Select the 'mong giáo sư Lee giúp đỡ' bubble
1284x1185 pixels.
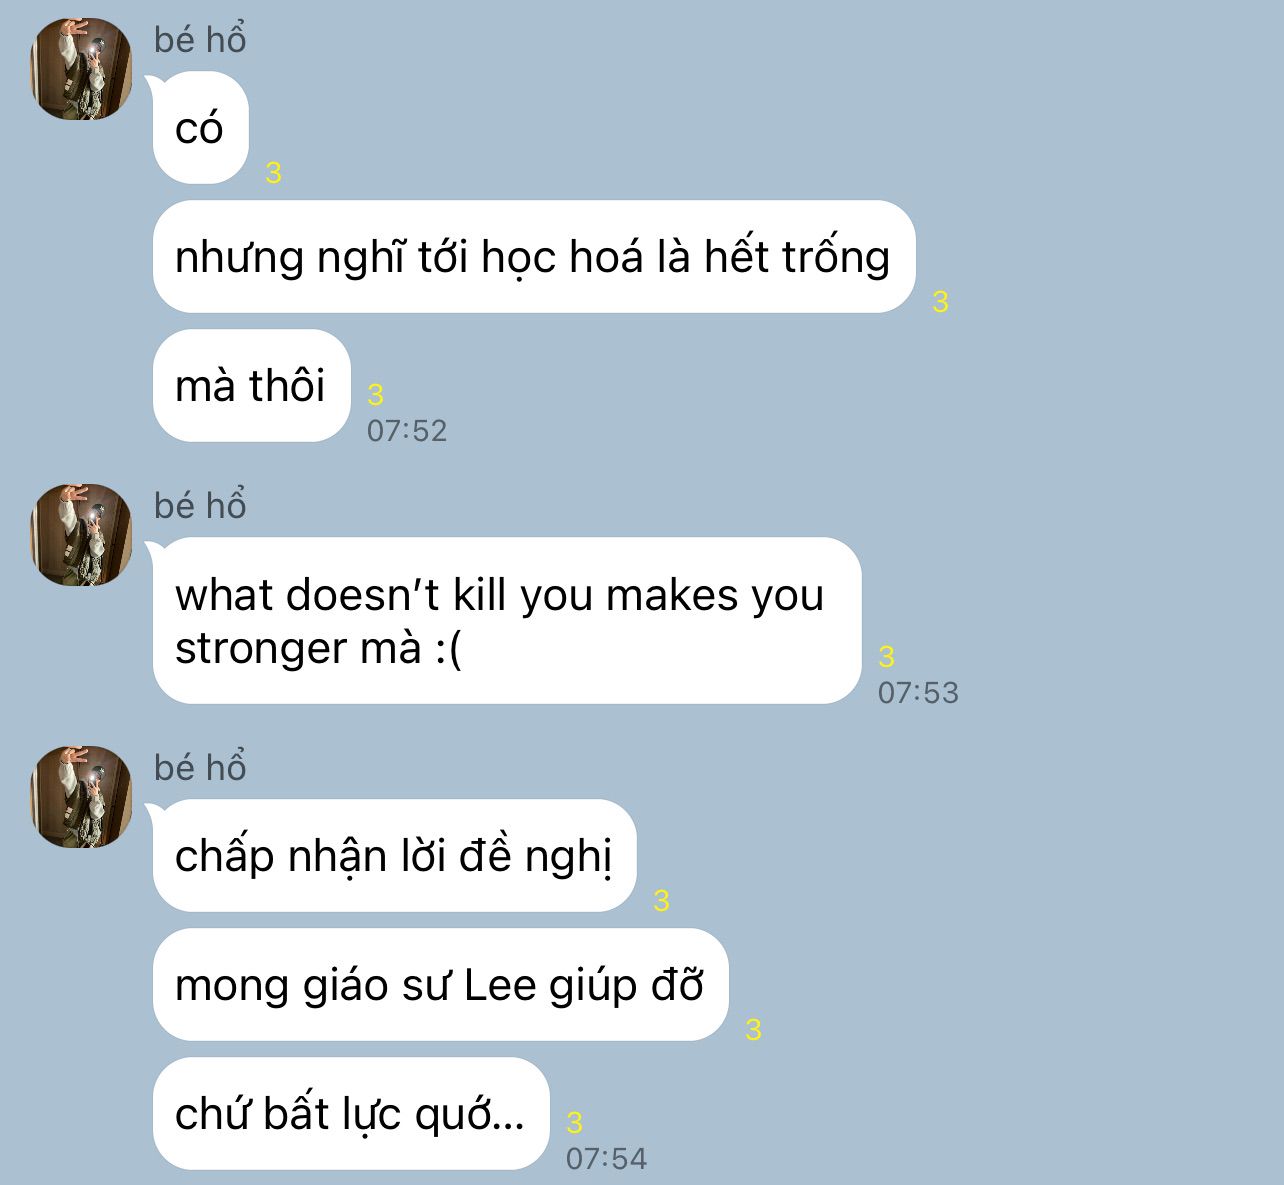click(440, 985)
